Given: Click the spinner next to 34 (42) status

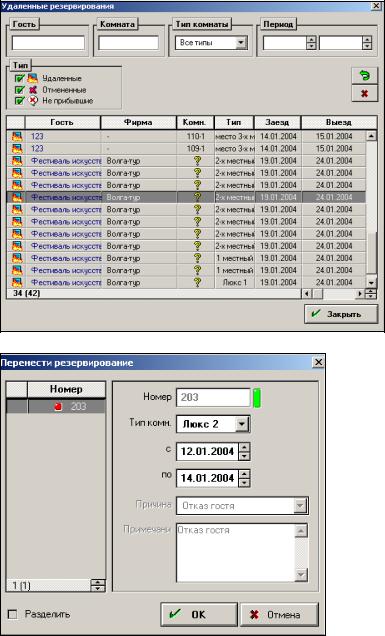Looking at the screenshot, I should click(370, 294).
